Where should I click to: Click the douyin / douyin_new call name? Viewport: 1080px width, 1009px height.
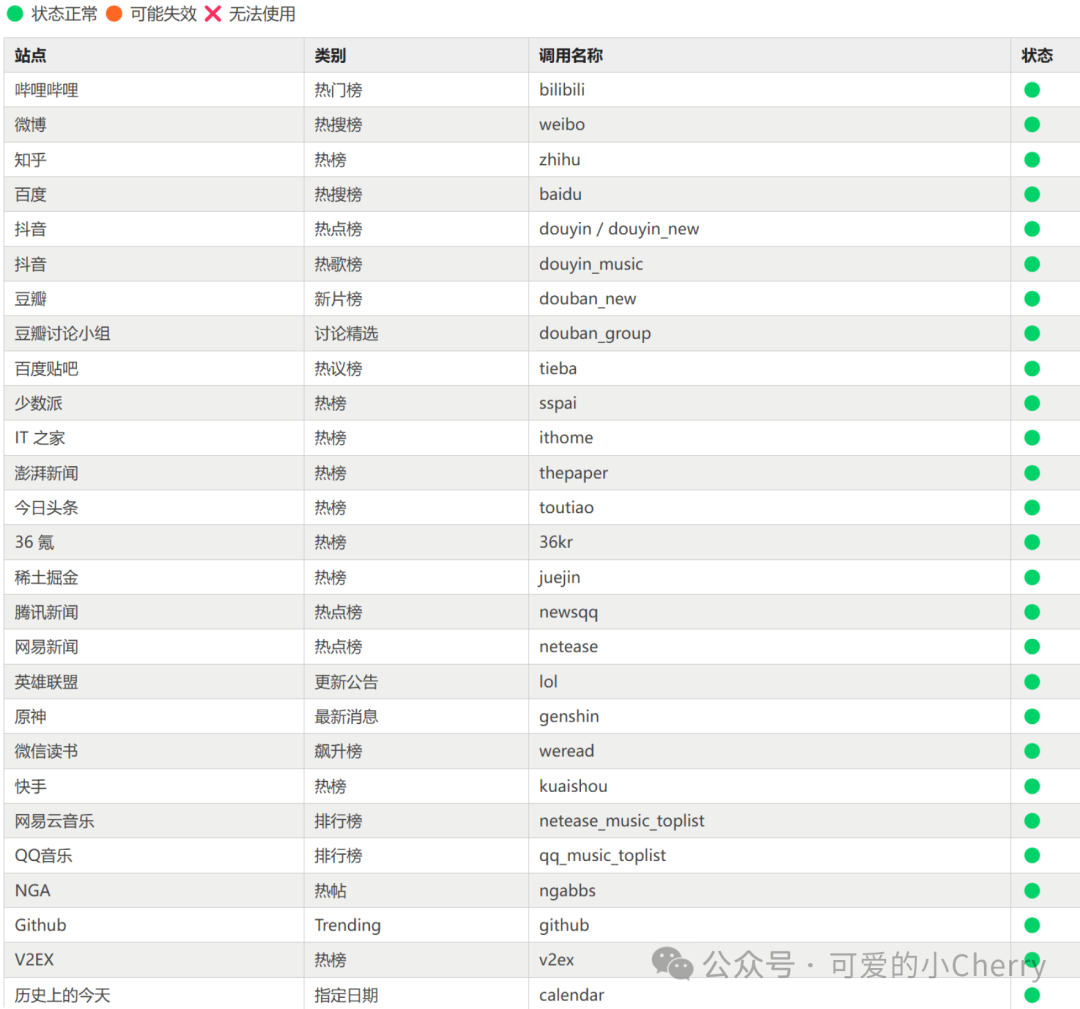coord(619,229)
